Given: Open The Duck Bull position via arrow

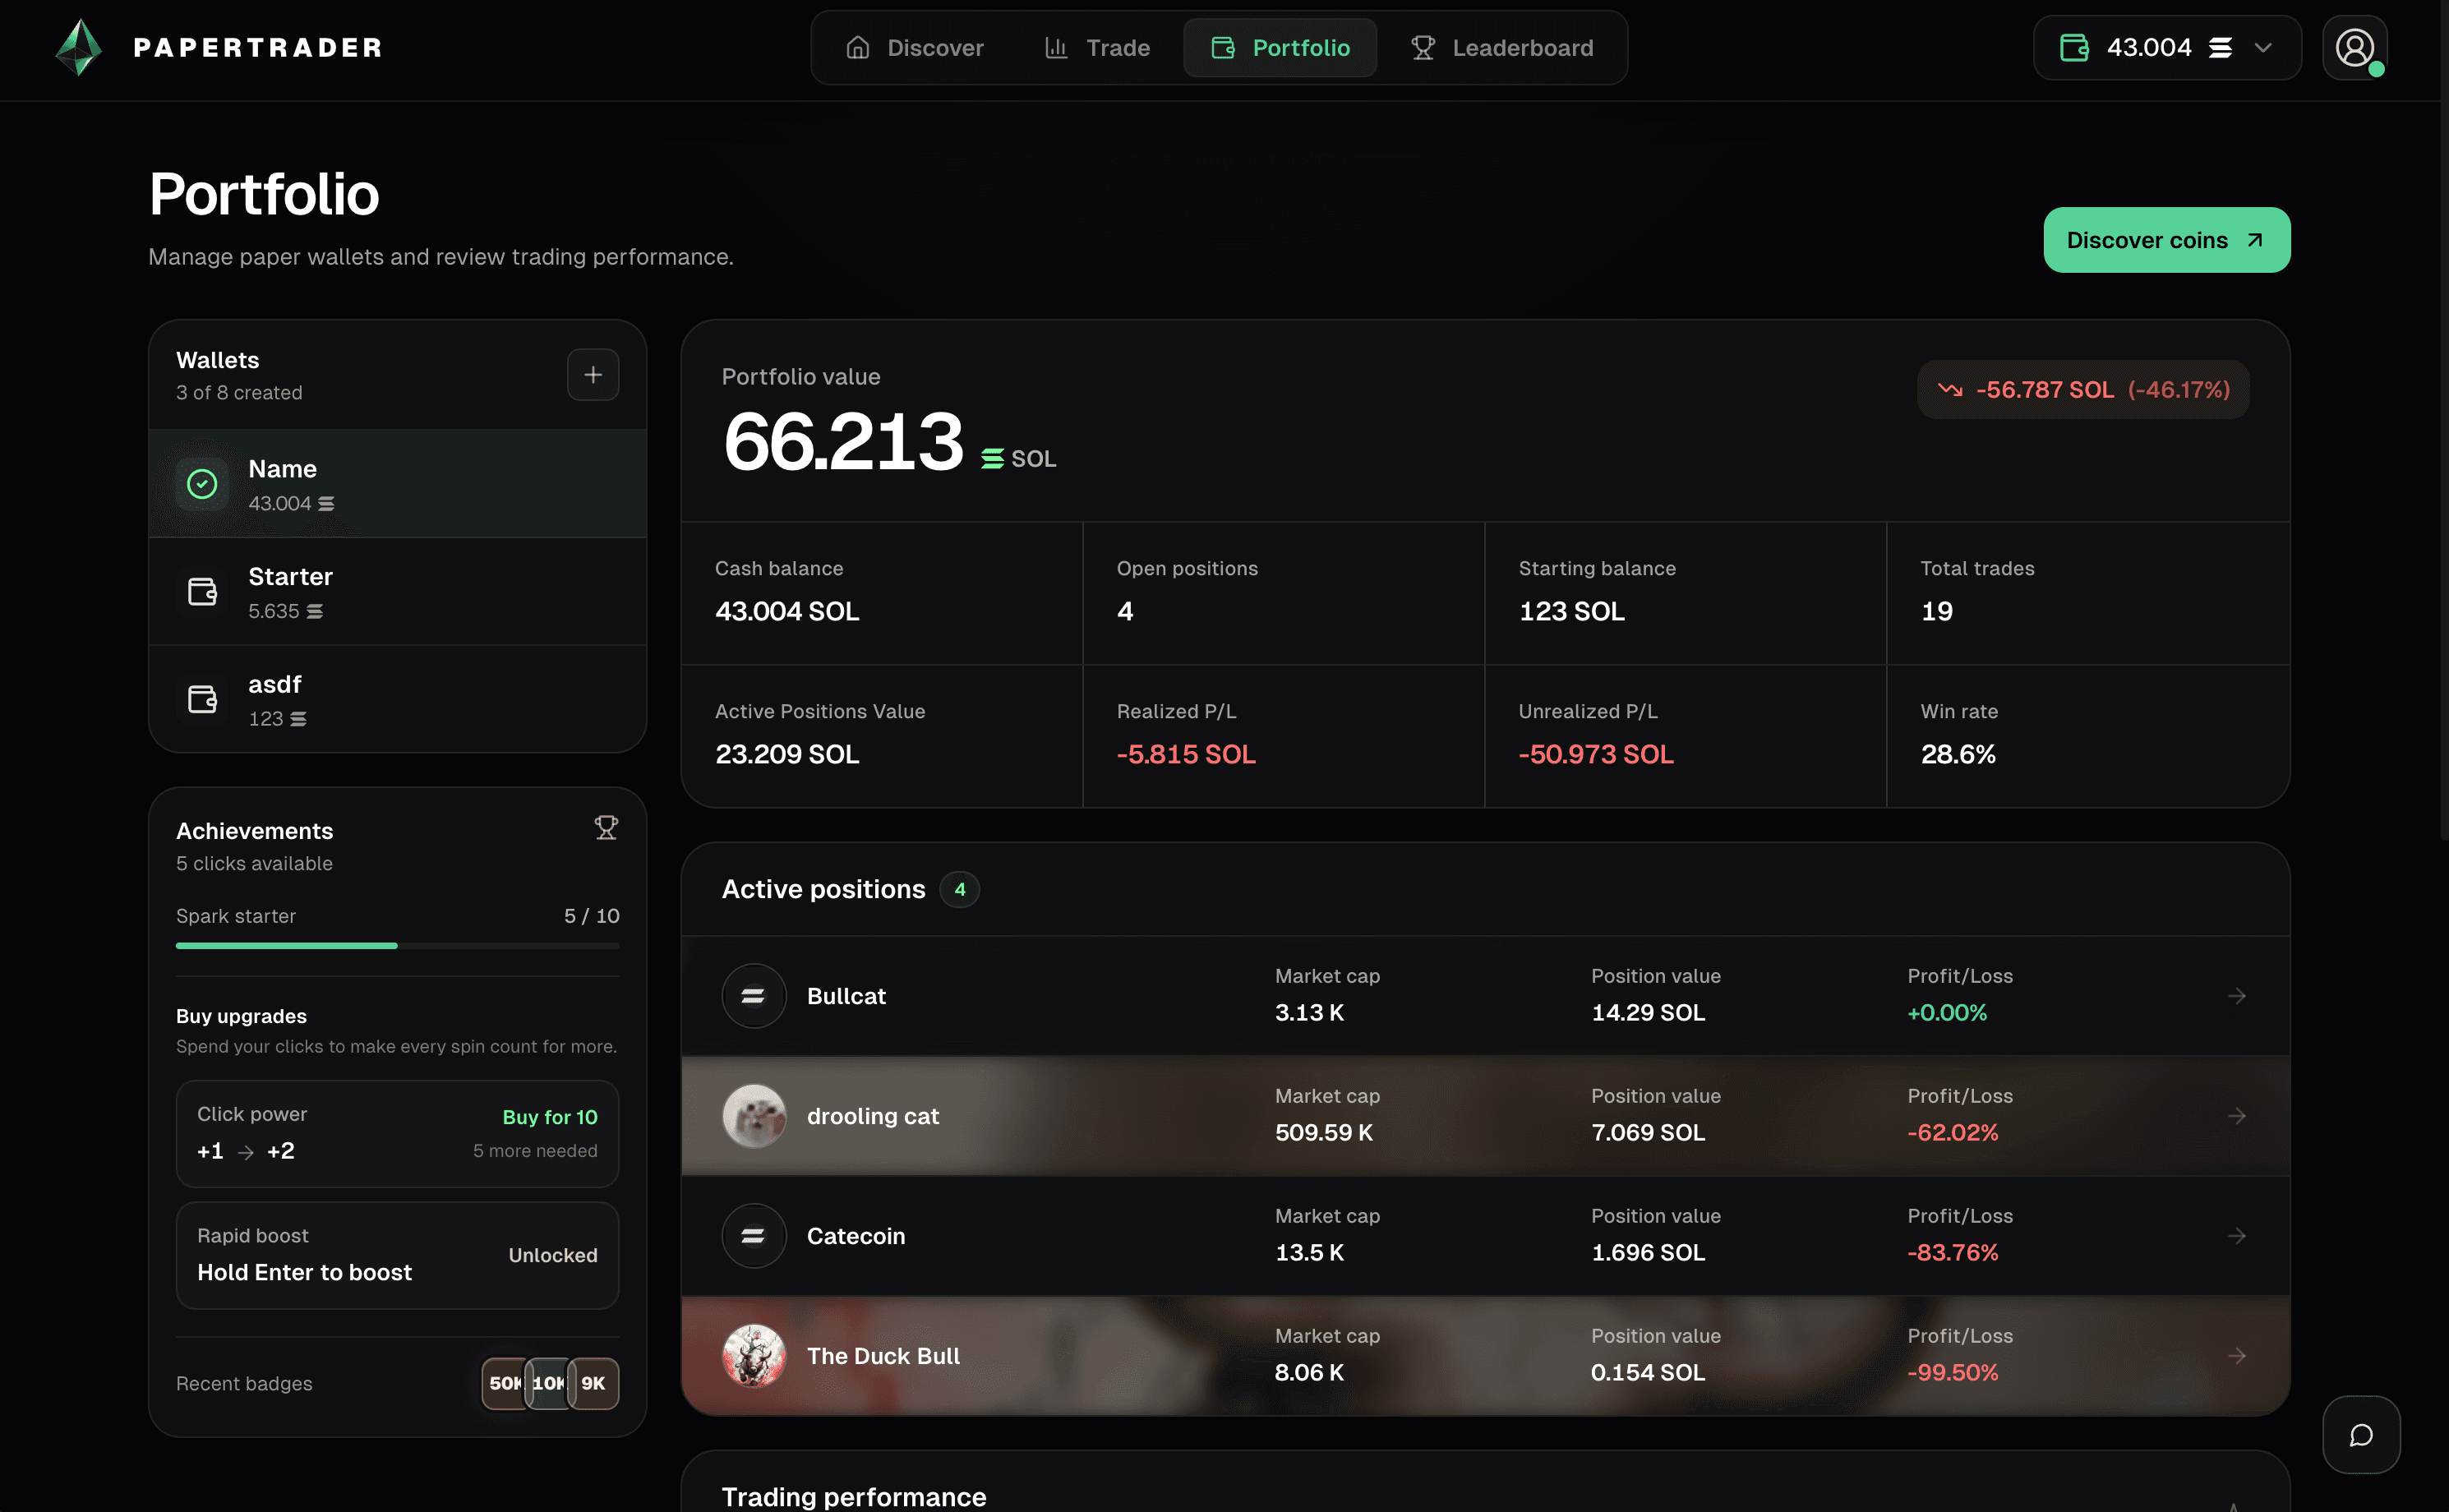Looking at the screenshot, I should pos(2237,1356).
